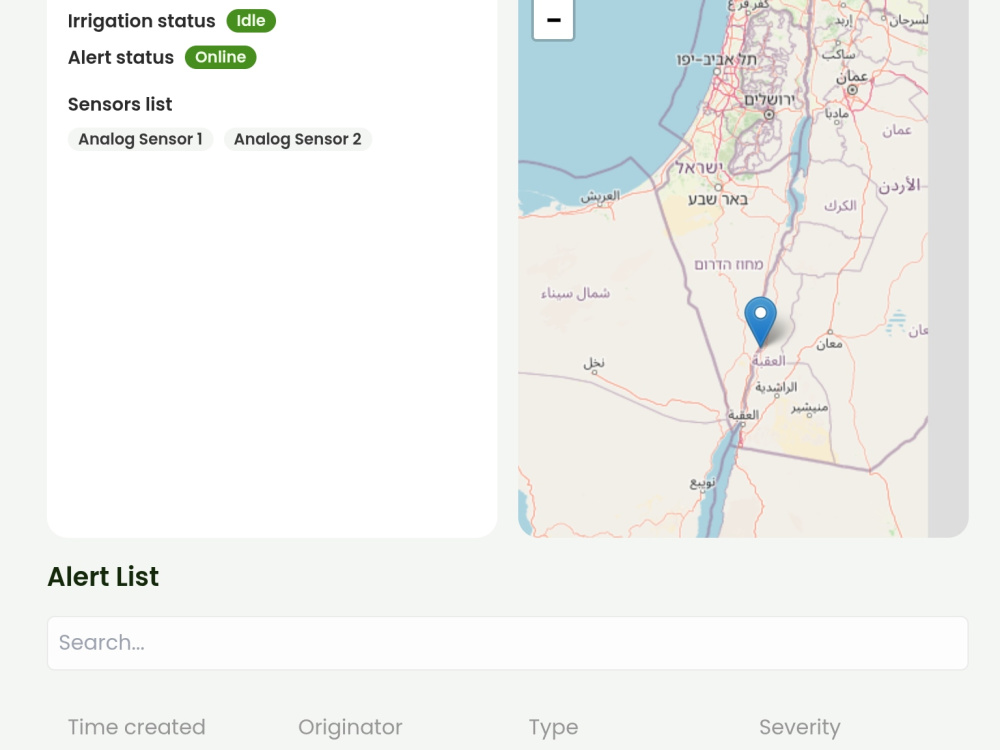
Task: Click the map zoom out minus button
Action: point(553,20)
